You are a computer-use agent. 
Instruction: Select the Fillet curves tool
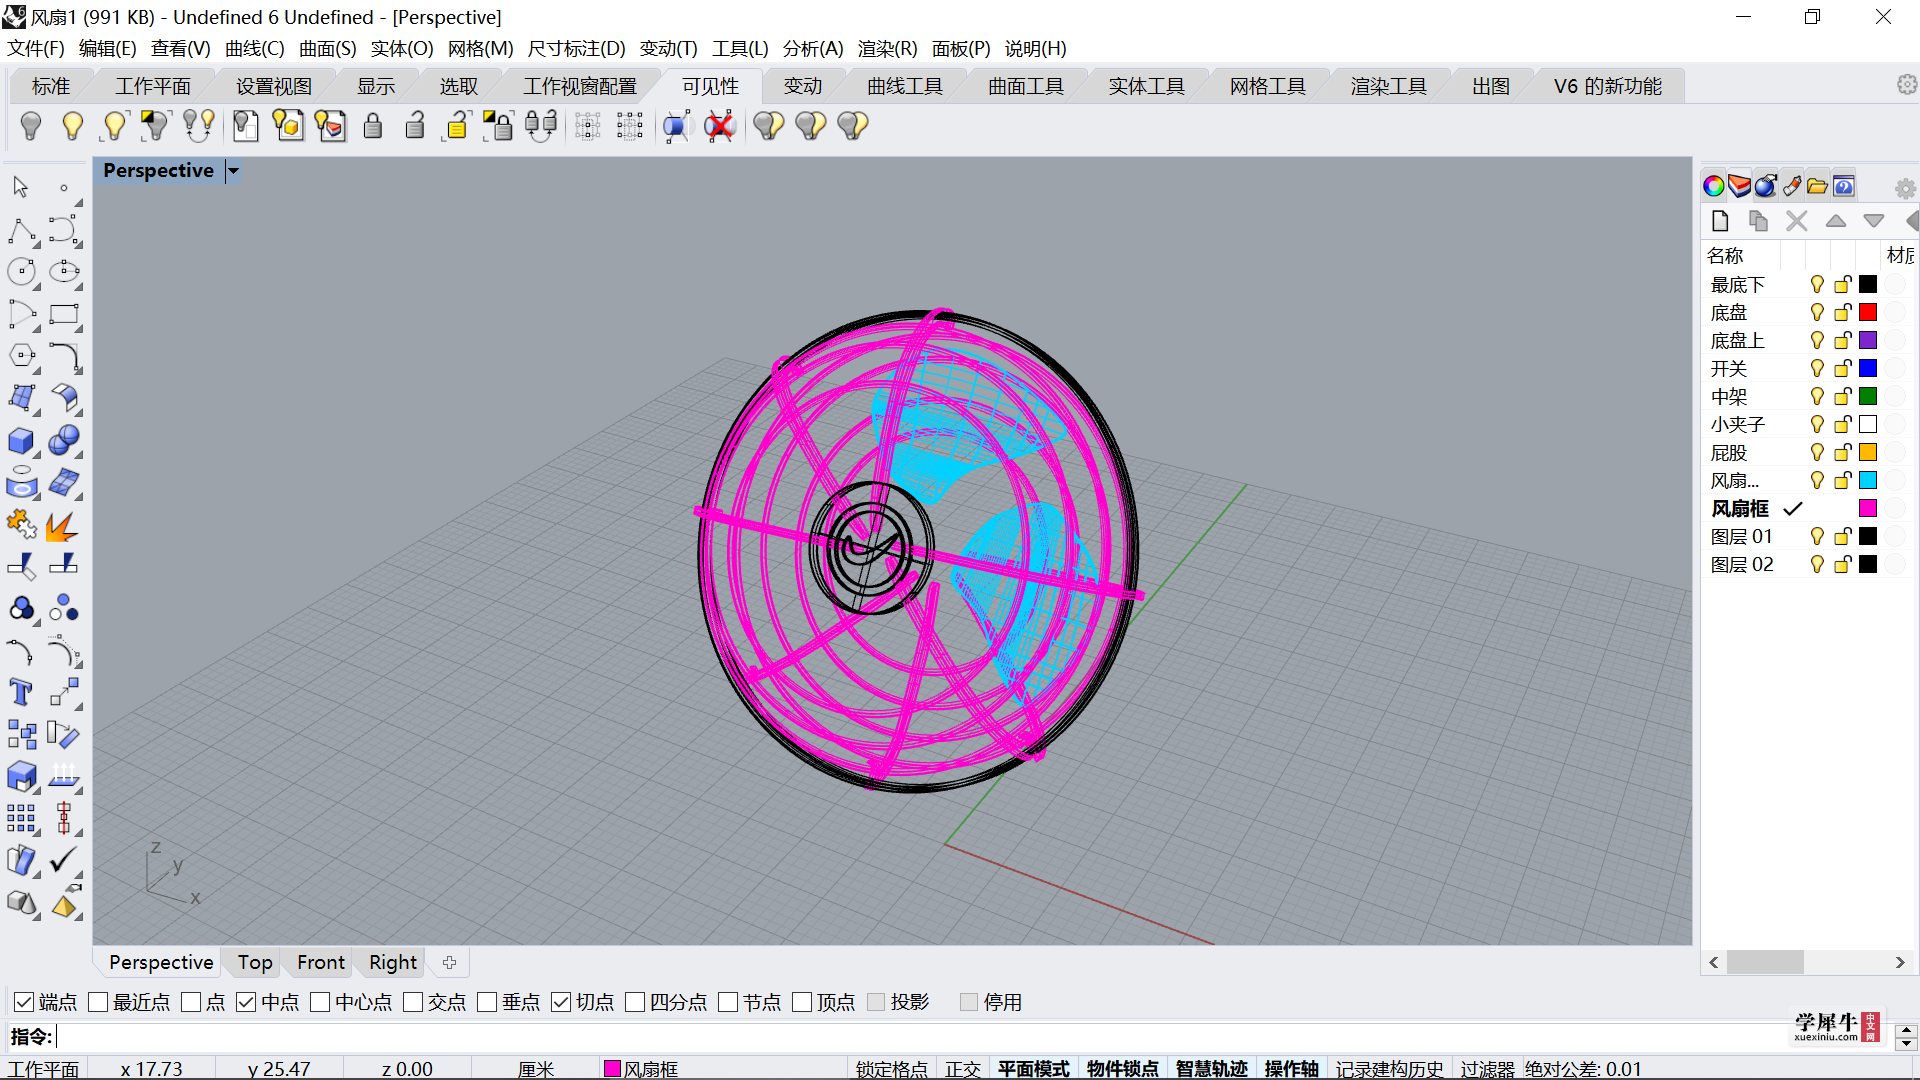(64, 357)
